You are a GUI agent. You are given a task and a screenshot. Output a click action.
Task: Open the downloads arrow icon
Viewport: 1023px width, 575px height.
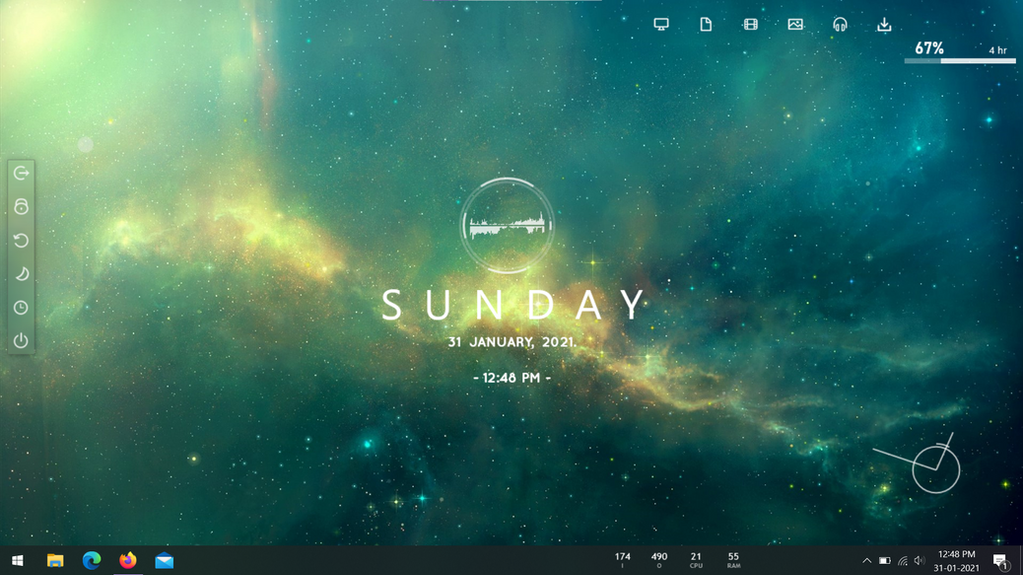[x=884, y=25]
